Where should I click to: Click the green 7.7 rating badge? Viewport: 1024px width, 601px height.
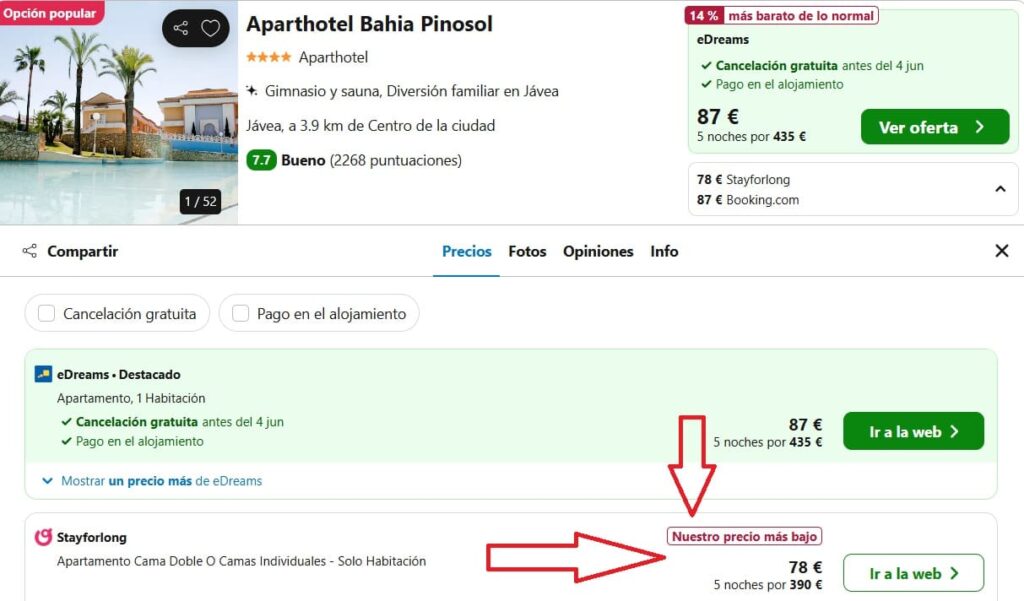coord(261,160)
